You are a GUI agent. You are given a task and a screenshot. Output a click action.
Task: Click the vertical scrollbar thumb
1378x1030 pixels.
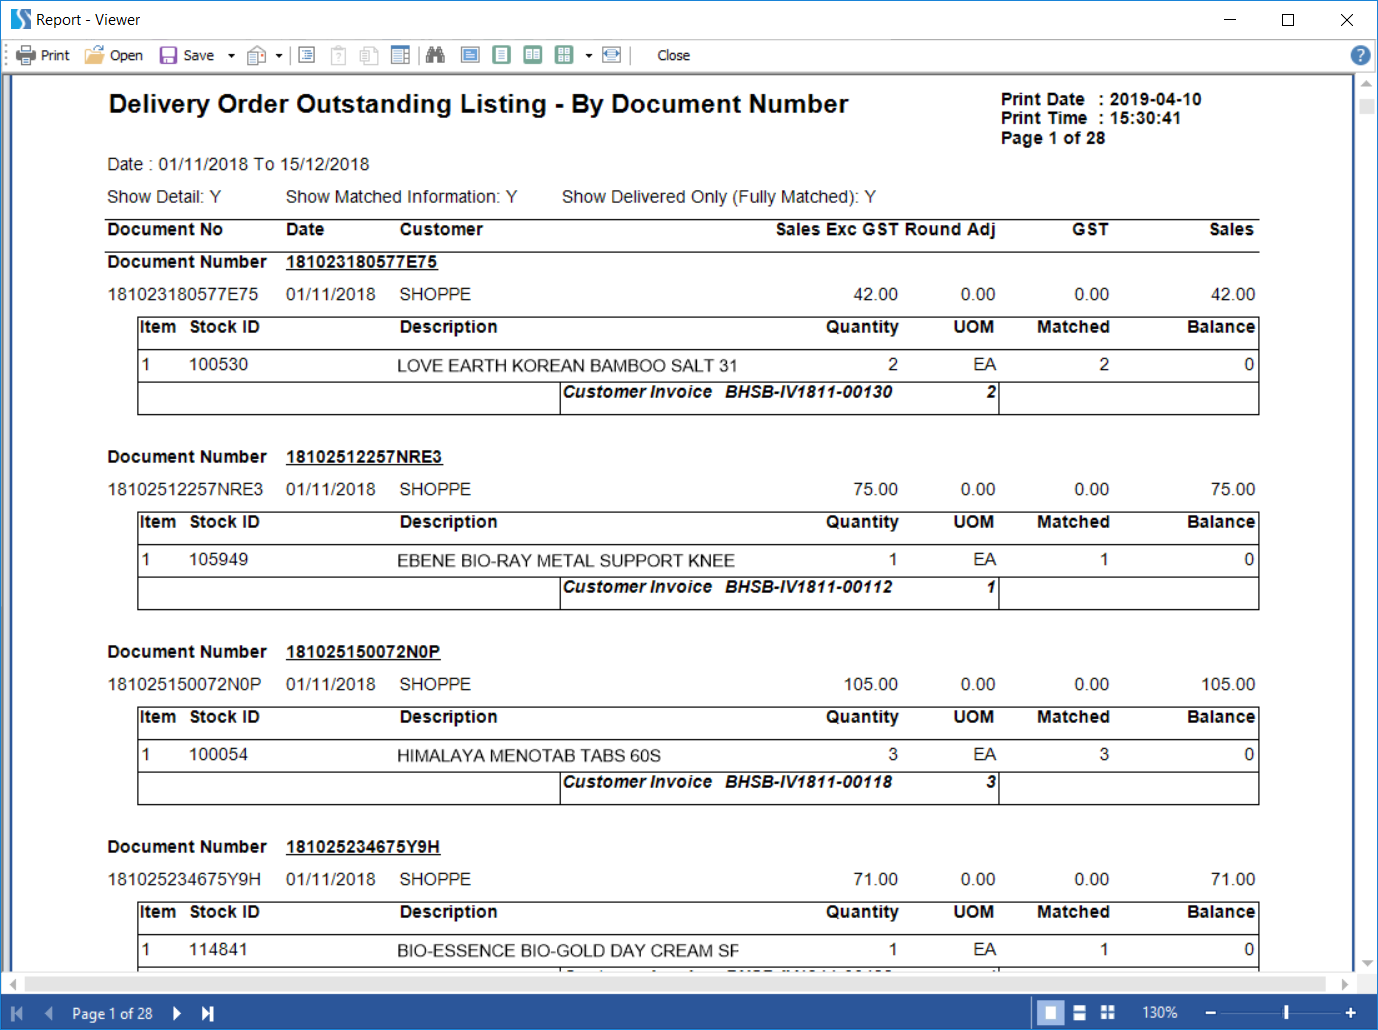coord(1367,106)
